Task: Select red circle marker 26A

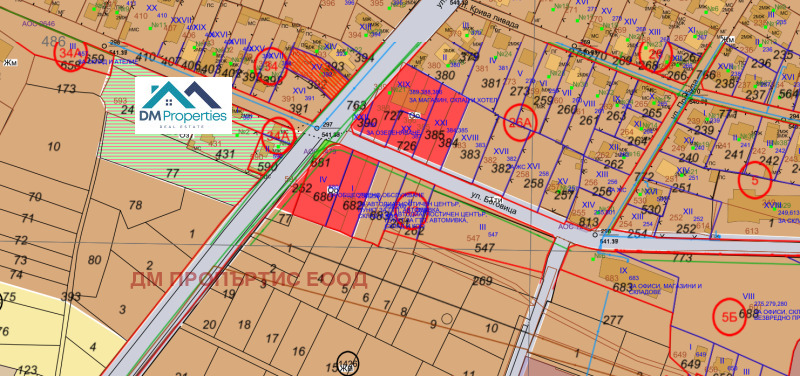Action: tap(521, 122)
